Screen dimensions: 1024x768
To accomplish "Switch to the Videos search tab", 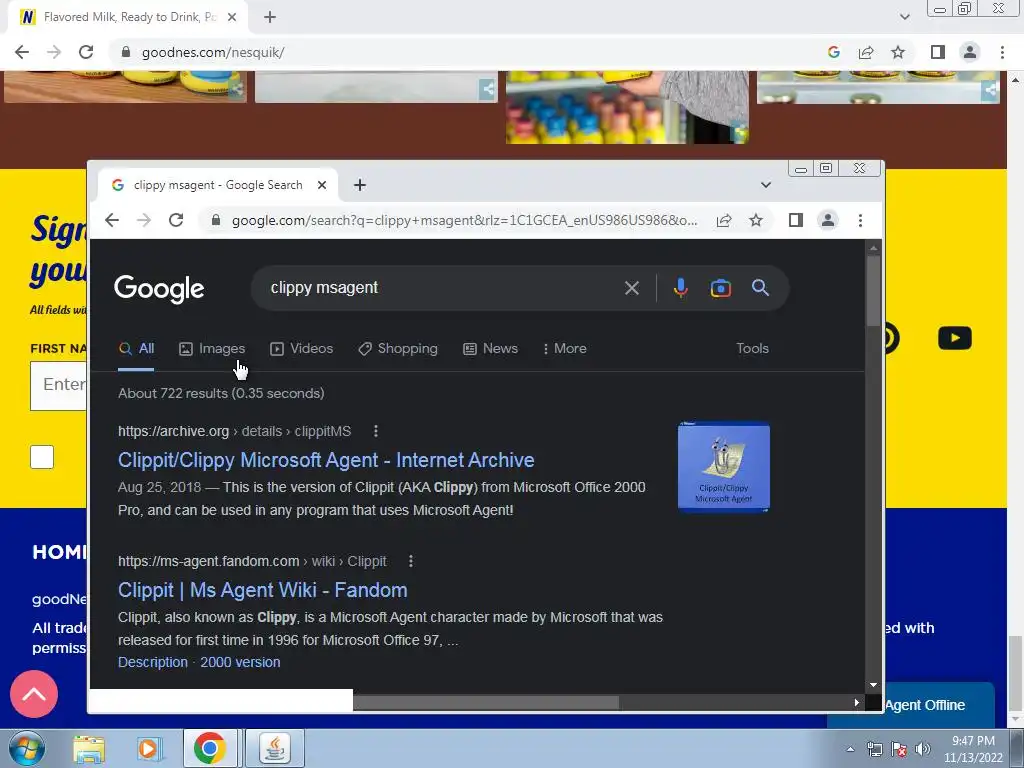I will pyautogui.click(x=302, y=349).
